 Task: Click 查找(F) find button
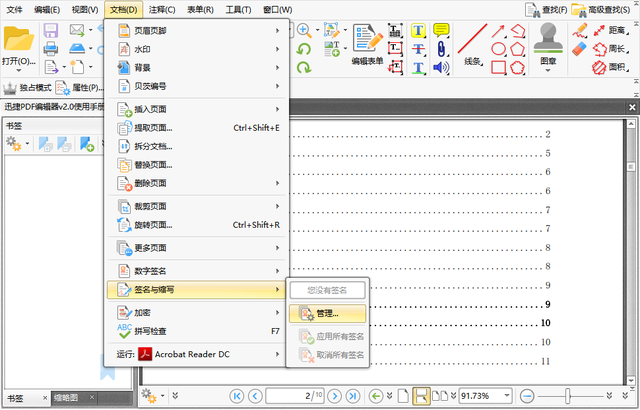546,10
